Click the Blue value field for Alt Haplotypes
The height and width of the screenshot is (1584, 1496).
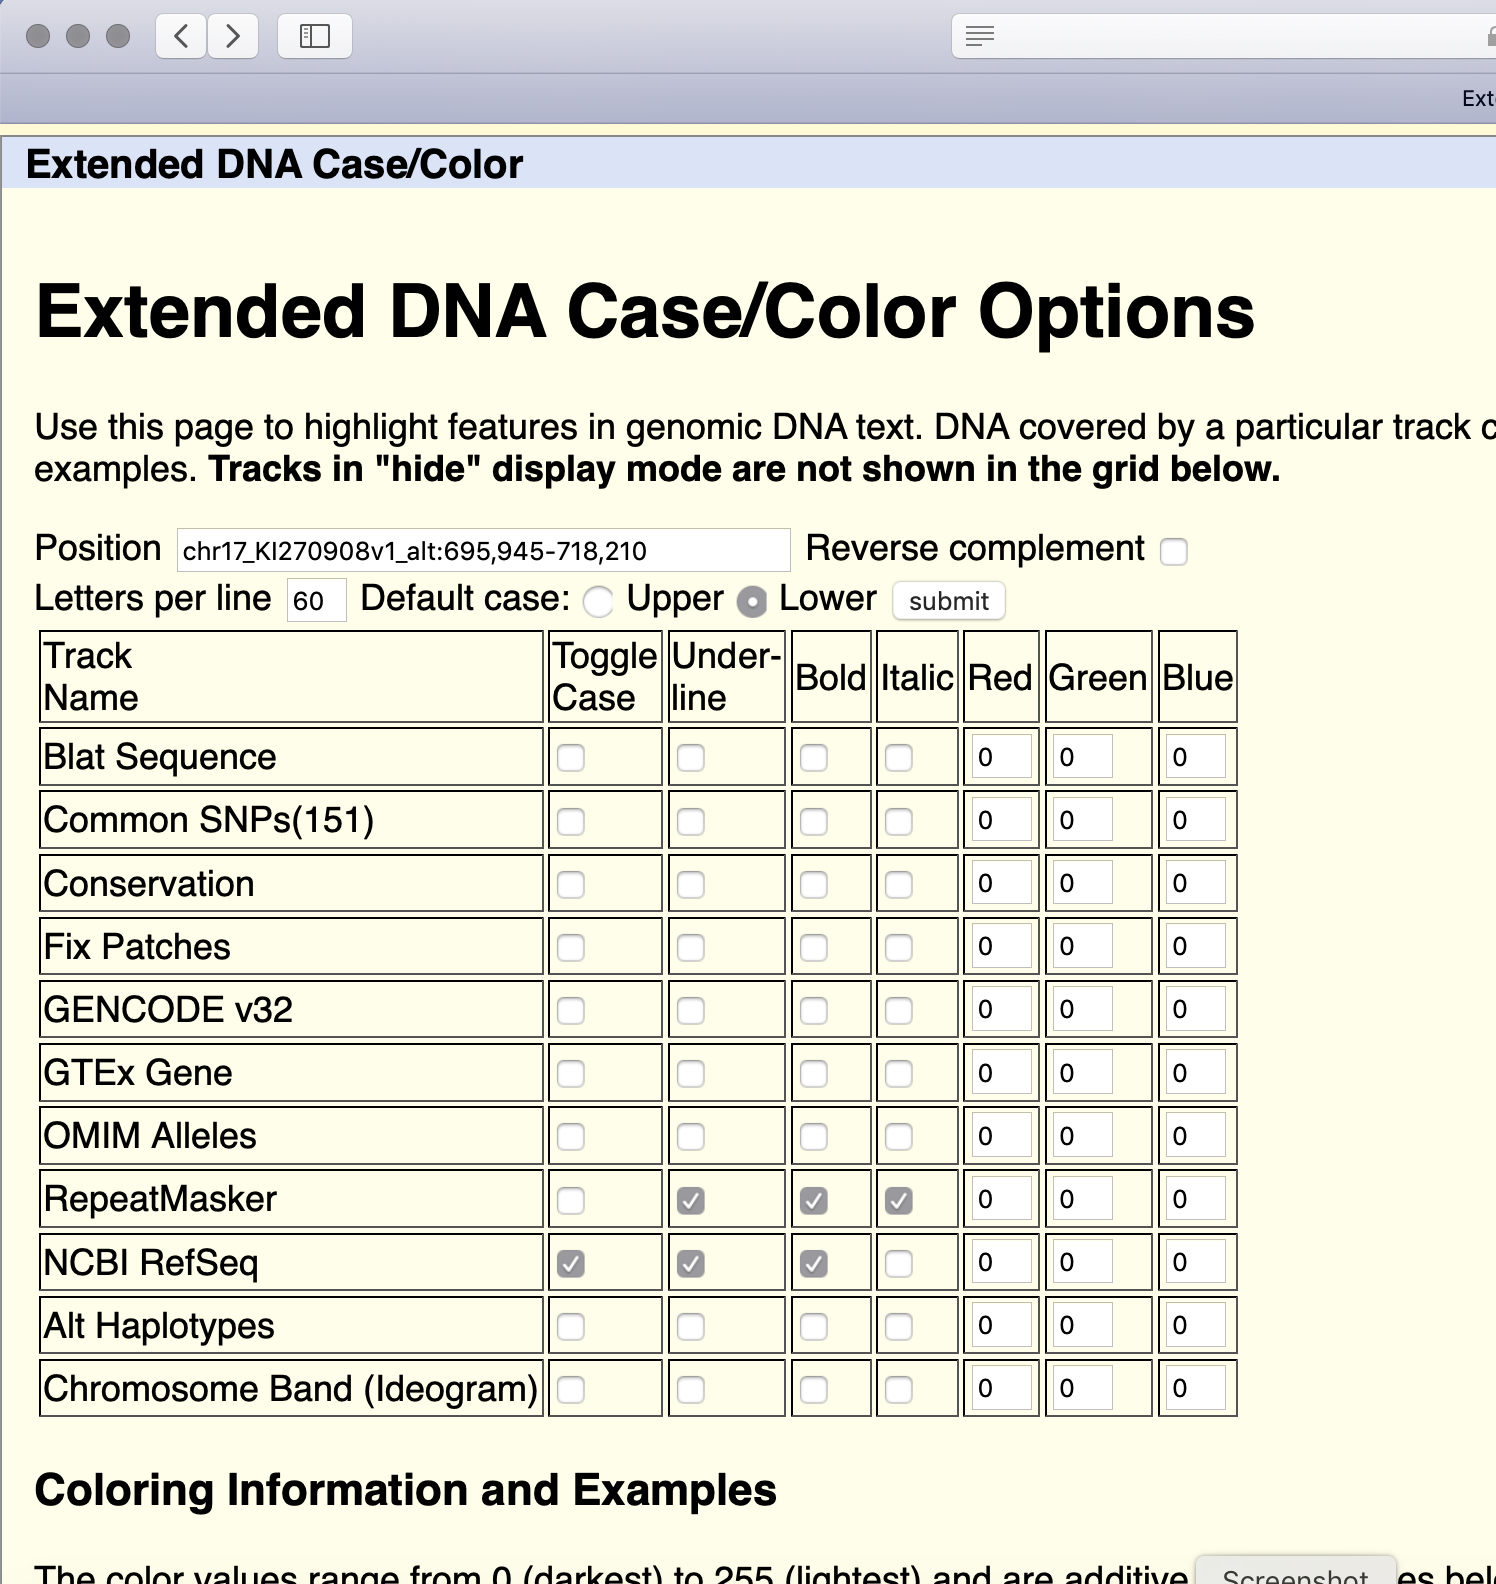pos(1195,1325)
